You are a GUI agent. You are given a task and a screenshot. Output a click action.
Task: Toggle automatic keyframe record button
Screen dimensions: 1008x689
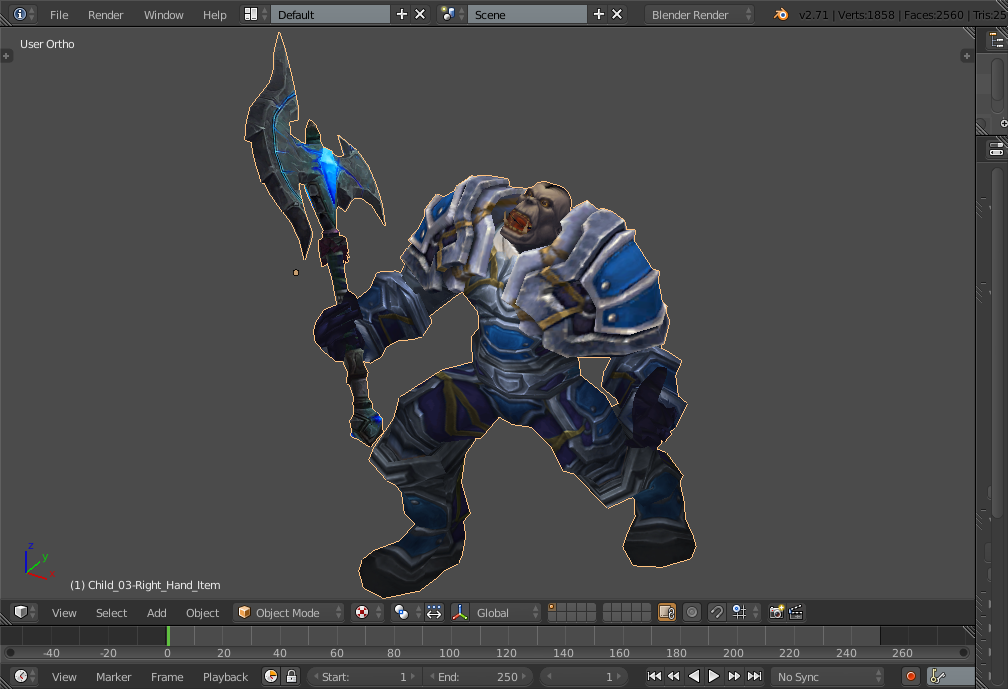click(910, 676)
